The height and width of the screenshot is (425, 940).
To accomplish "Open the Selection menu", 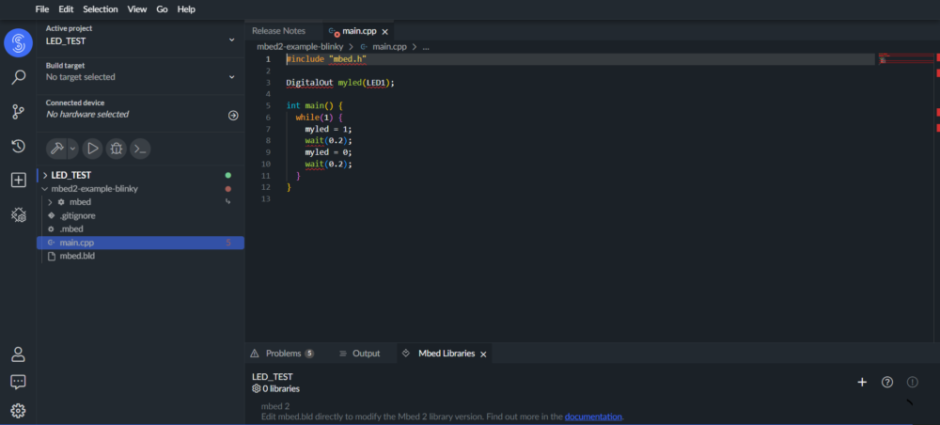I will coord(100,9).
